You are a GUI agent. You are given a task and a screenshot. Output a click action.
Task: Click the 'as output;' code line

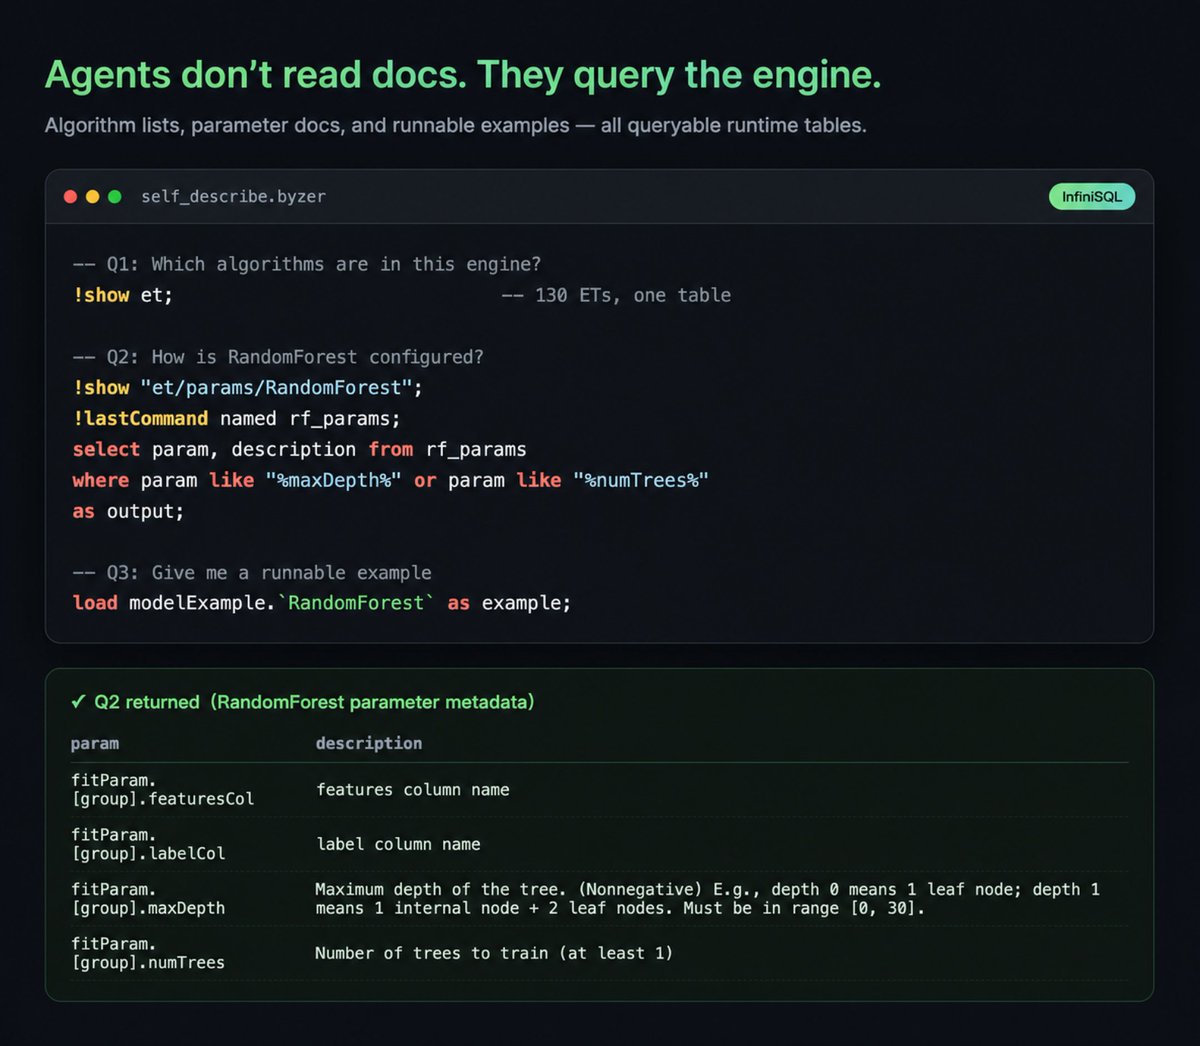coord(128,512)
